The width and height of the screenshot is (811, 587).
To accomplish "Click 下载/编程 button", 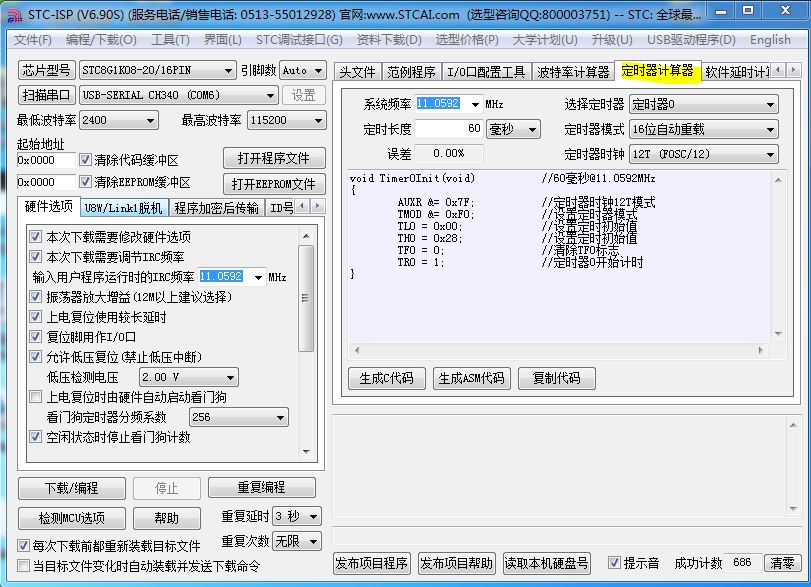I will (71, 488).
